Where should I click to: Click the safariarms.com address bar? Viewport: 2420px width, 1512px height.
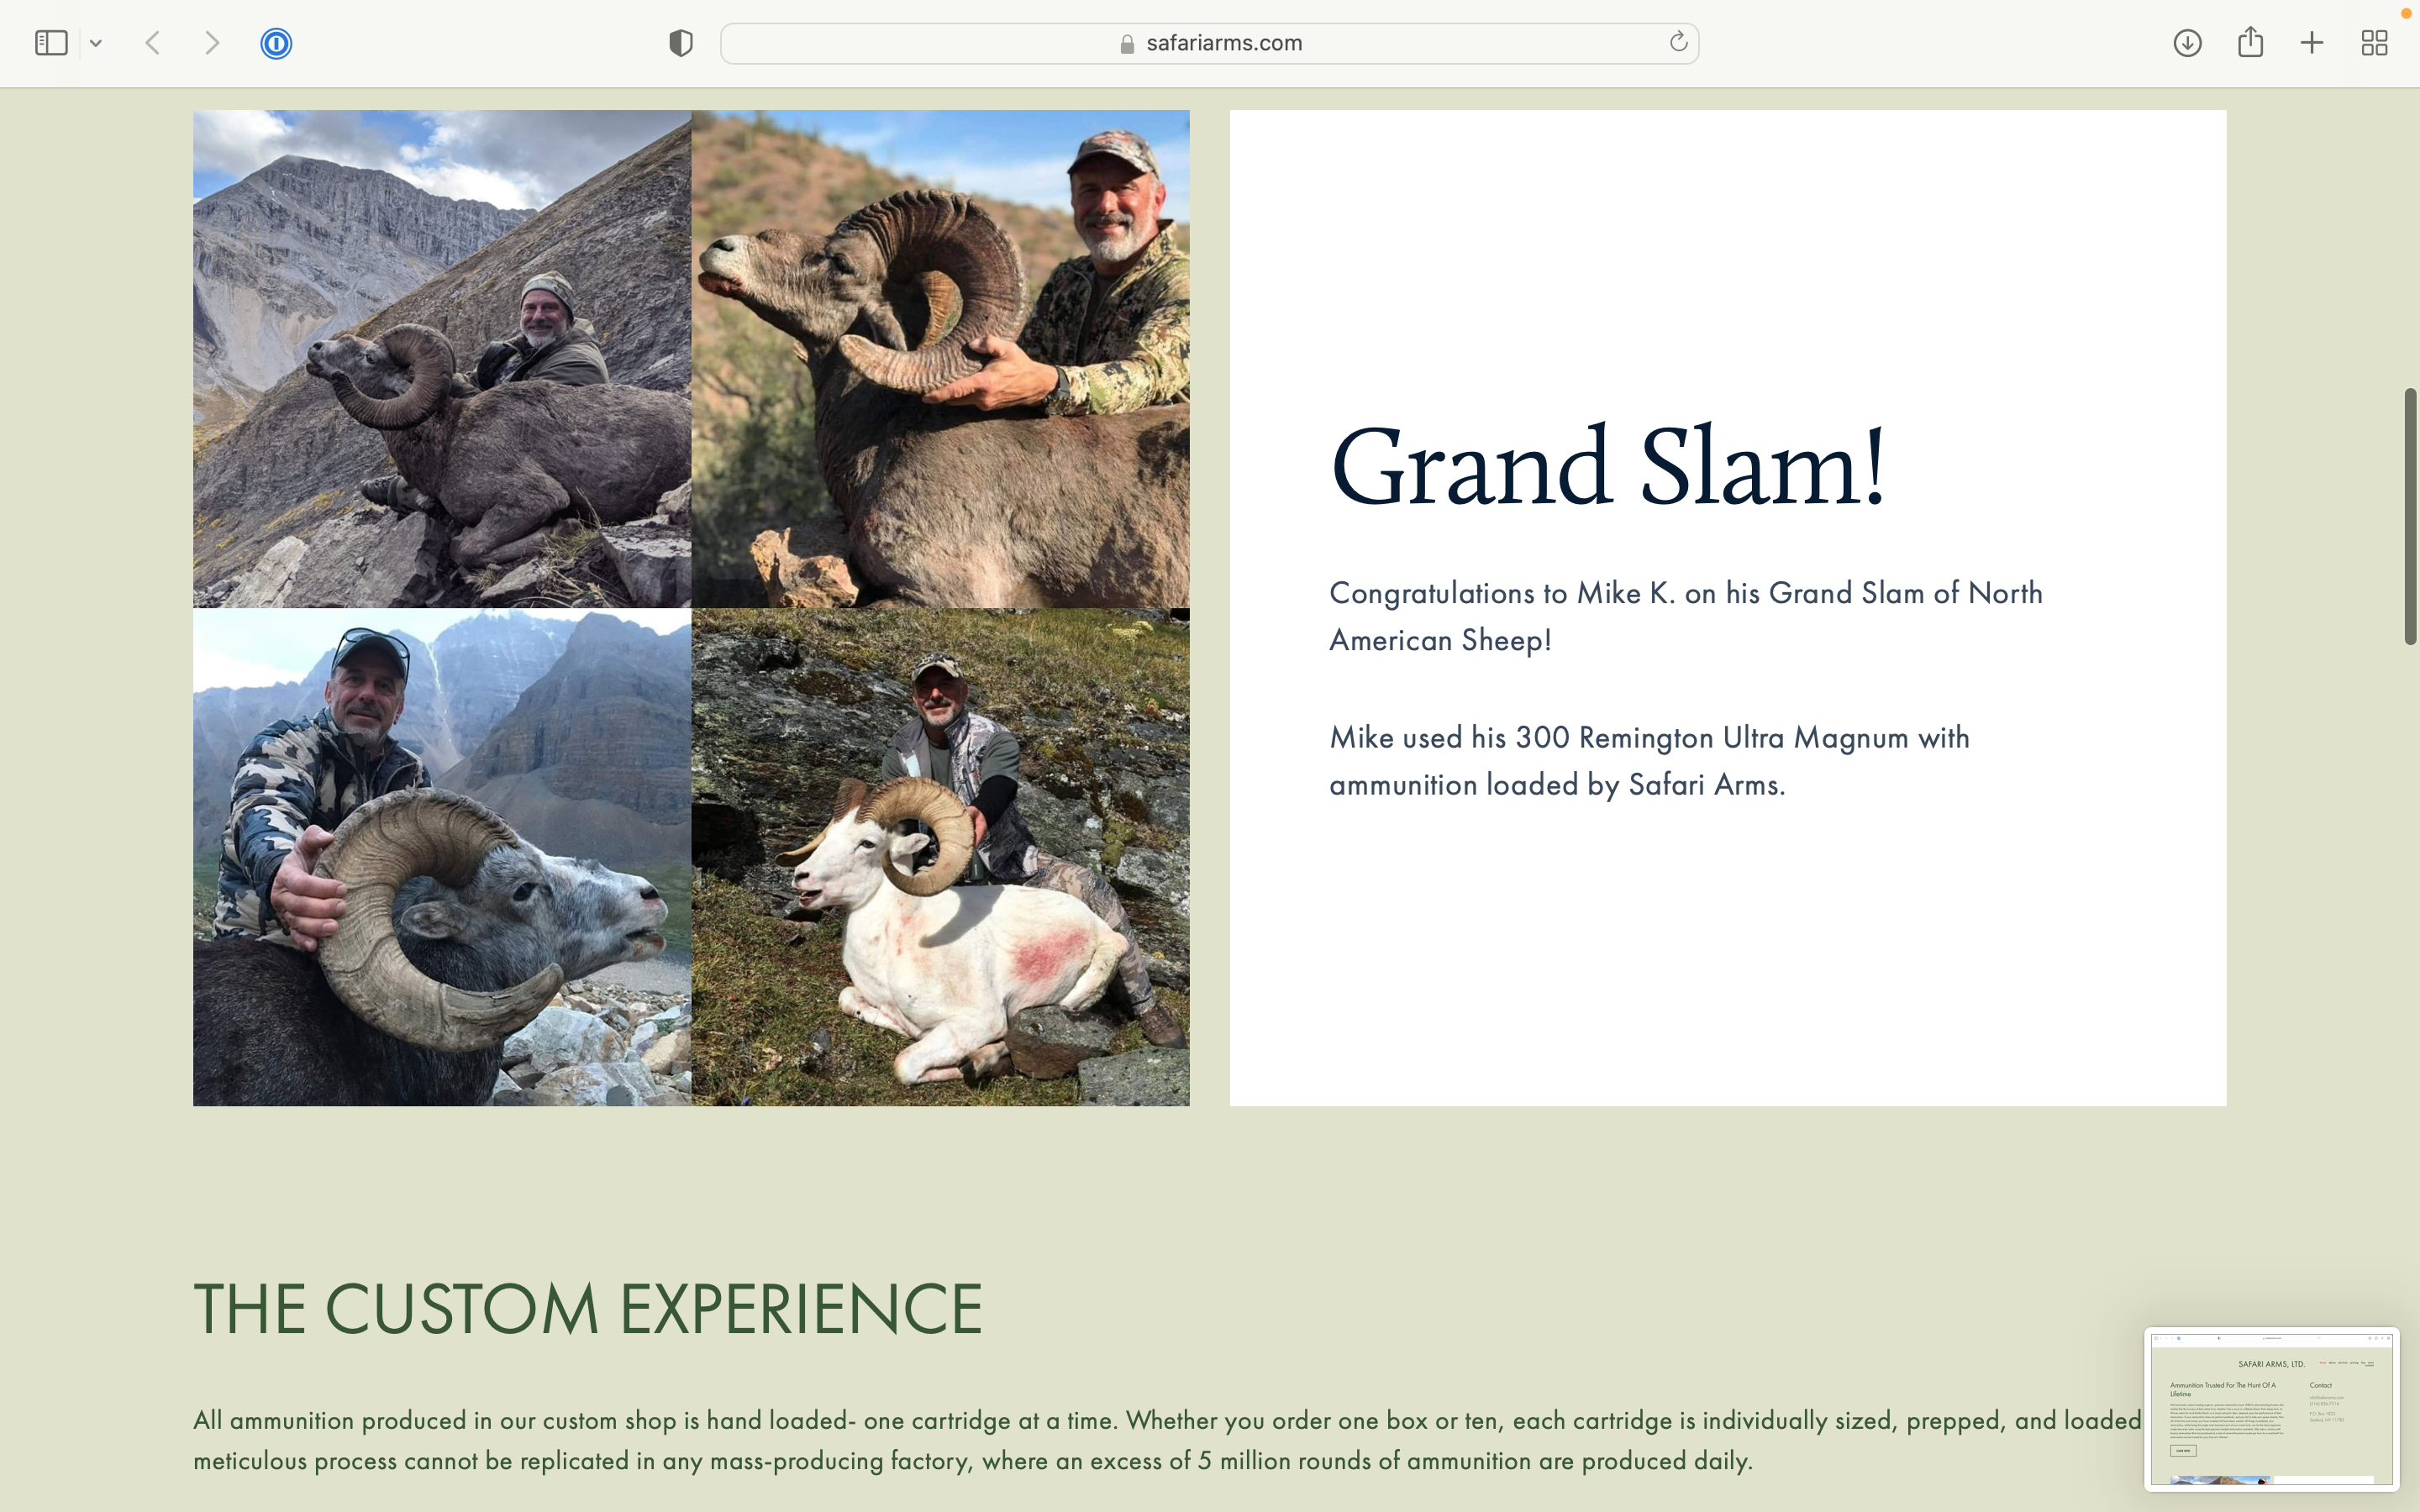point(1209,43)
